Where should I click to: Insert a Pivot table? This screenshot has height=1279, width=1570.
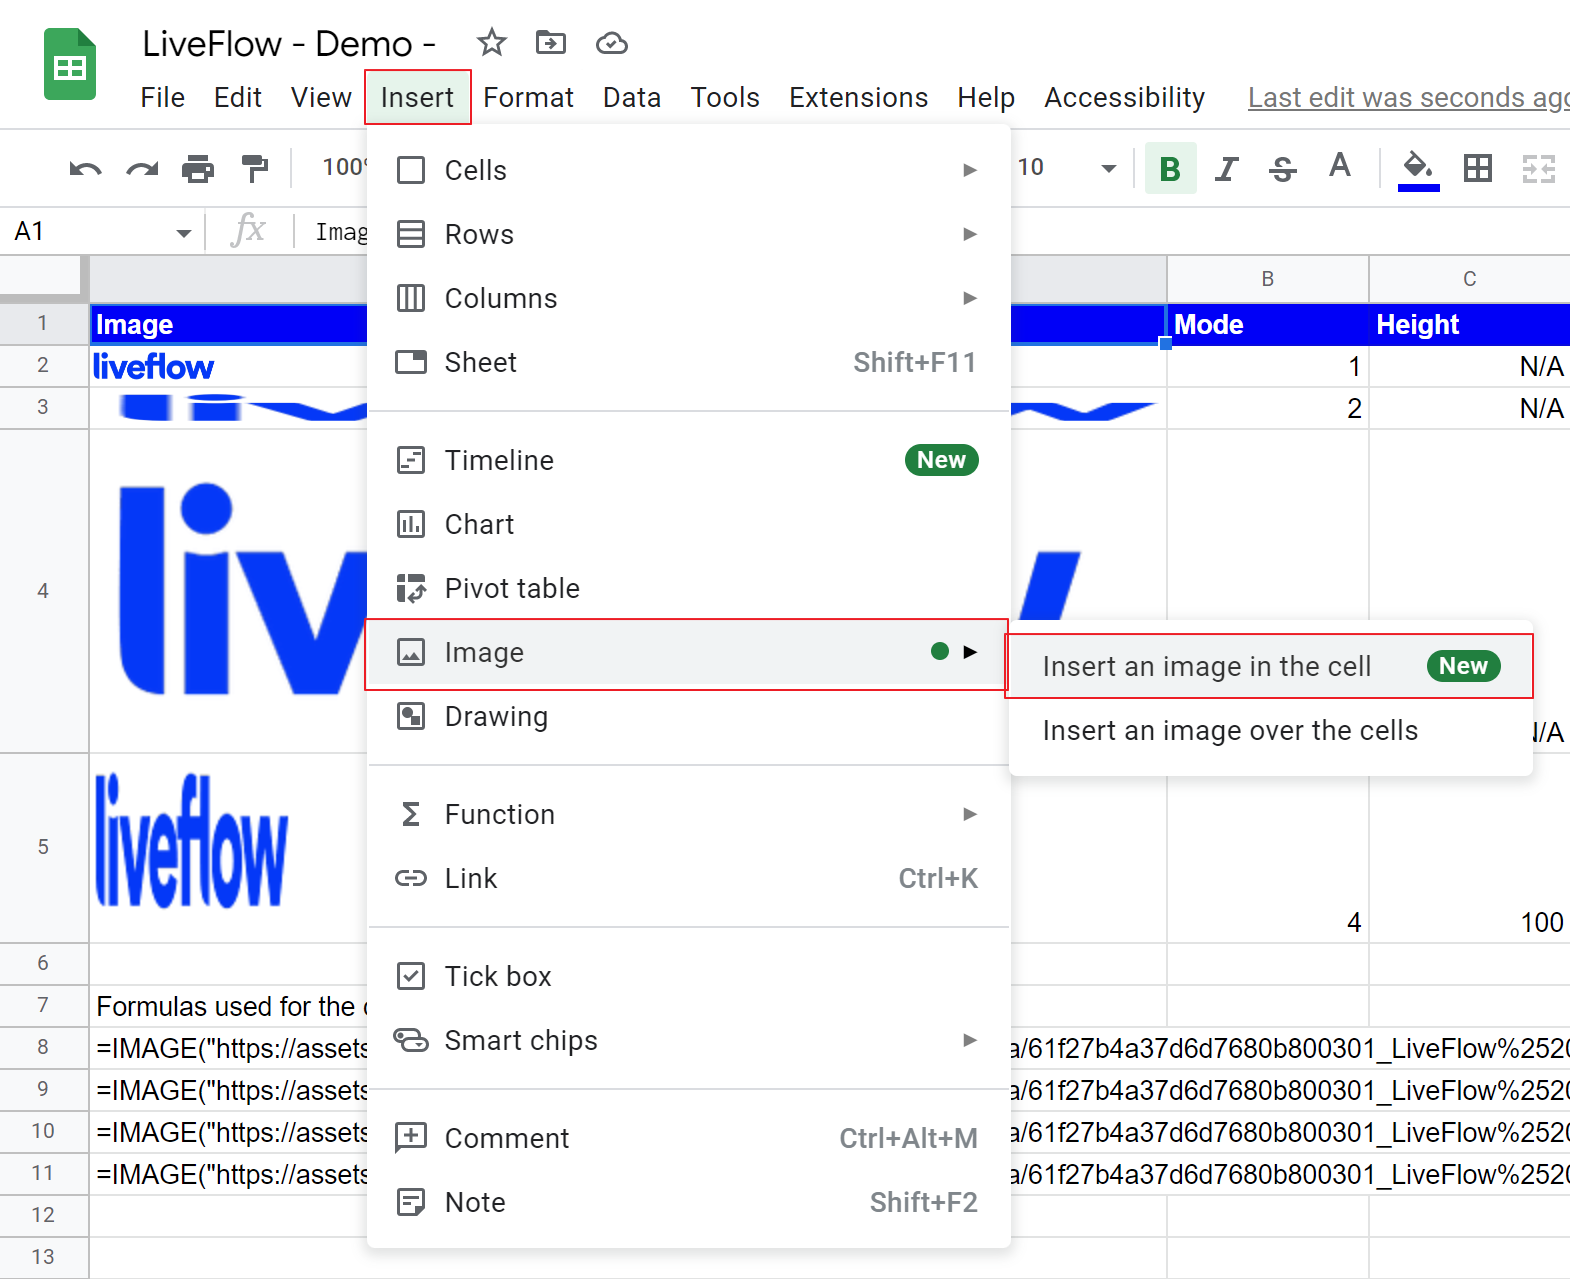pos(688,588)
